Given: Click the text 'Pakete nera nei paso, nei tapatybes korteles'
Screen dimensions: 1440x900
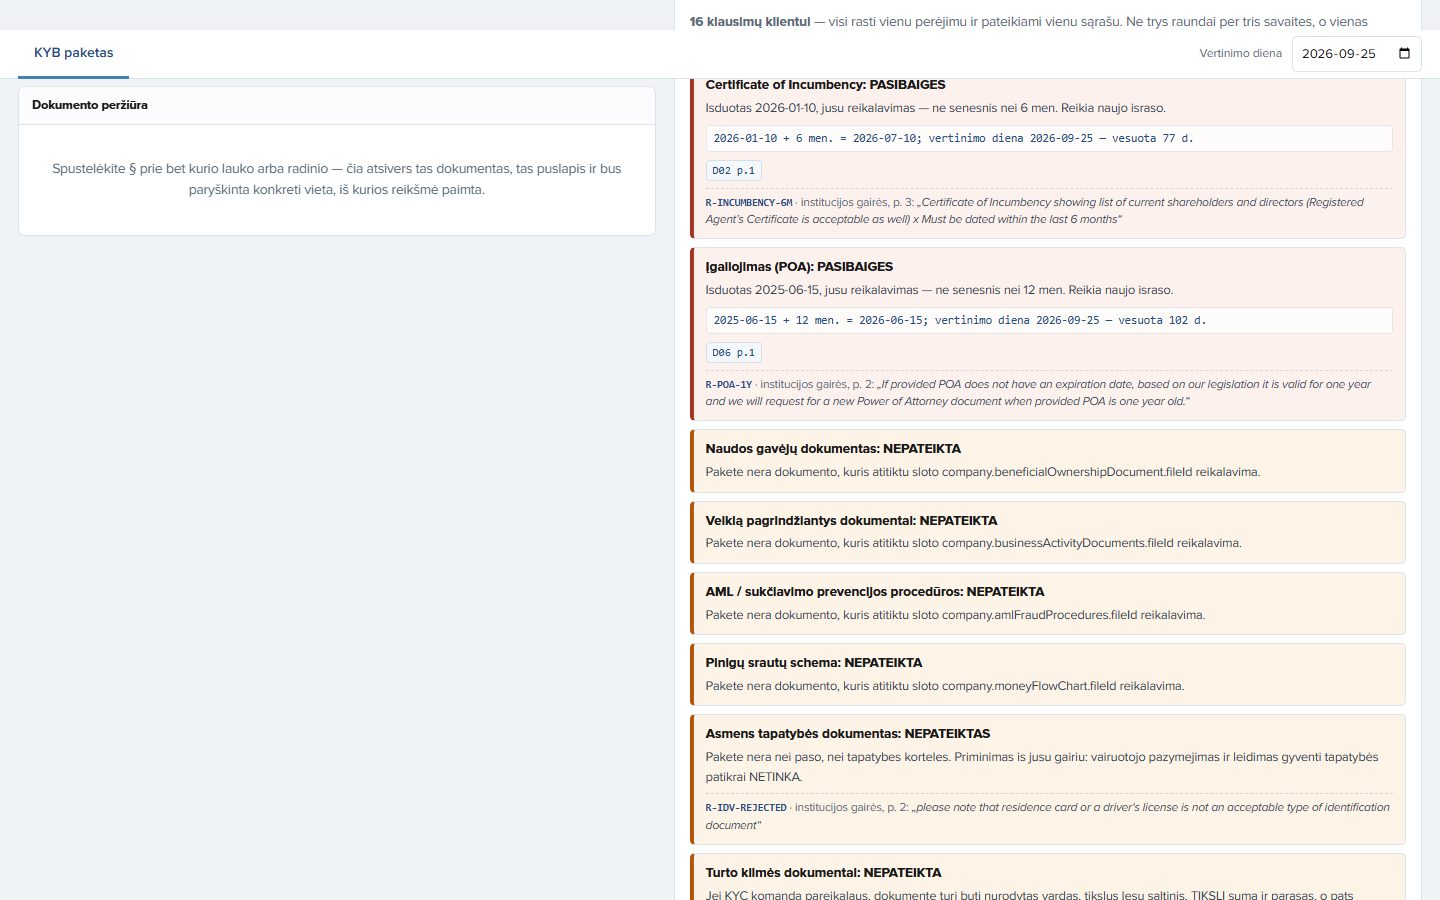Looking at the screenshot, I should tap(1042, 767).
